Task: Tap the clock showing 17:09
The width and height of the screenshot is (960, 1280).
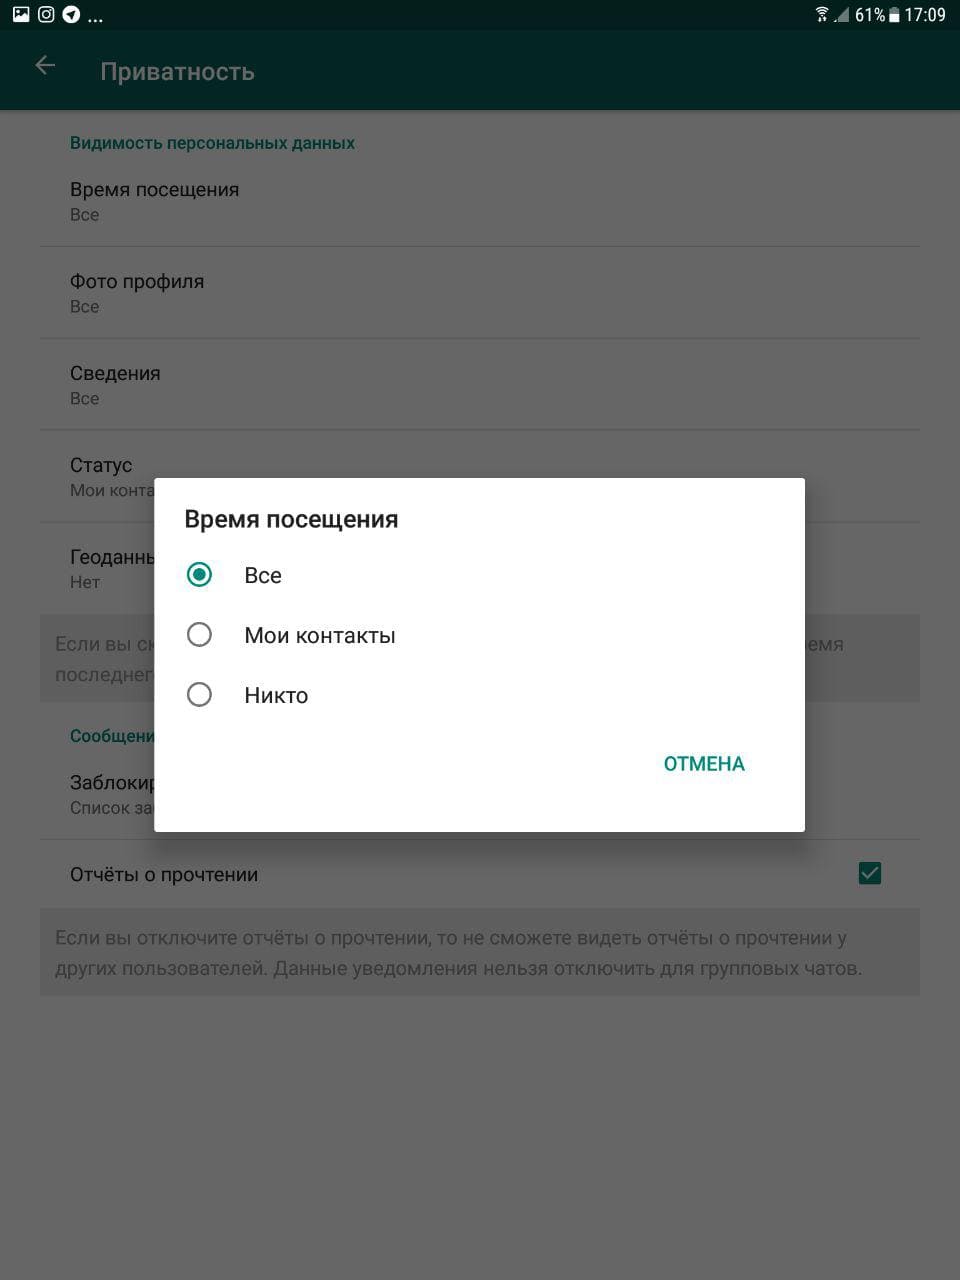Action: click(925, 15)
